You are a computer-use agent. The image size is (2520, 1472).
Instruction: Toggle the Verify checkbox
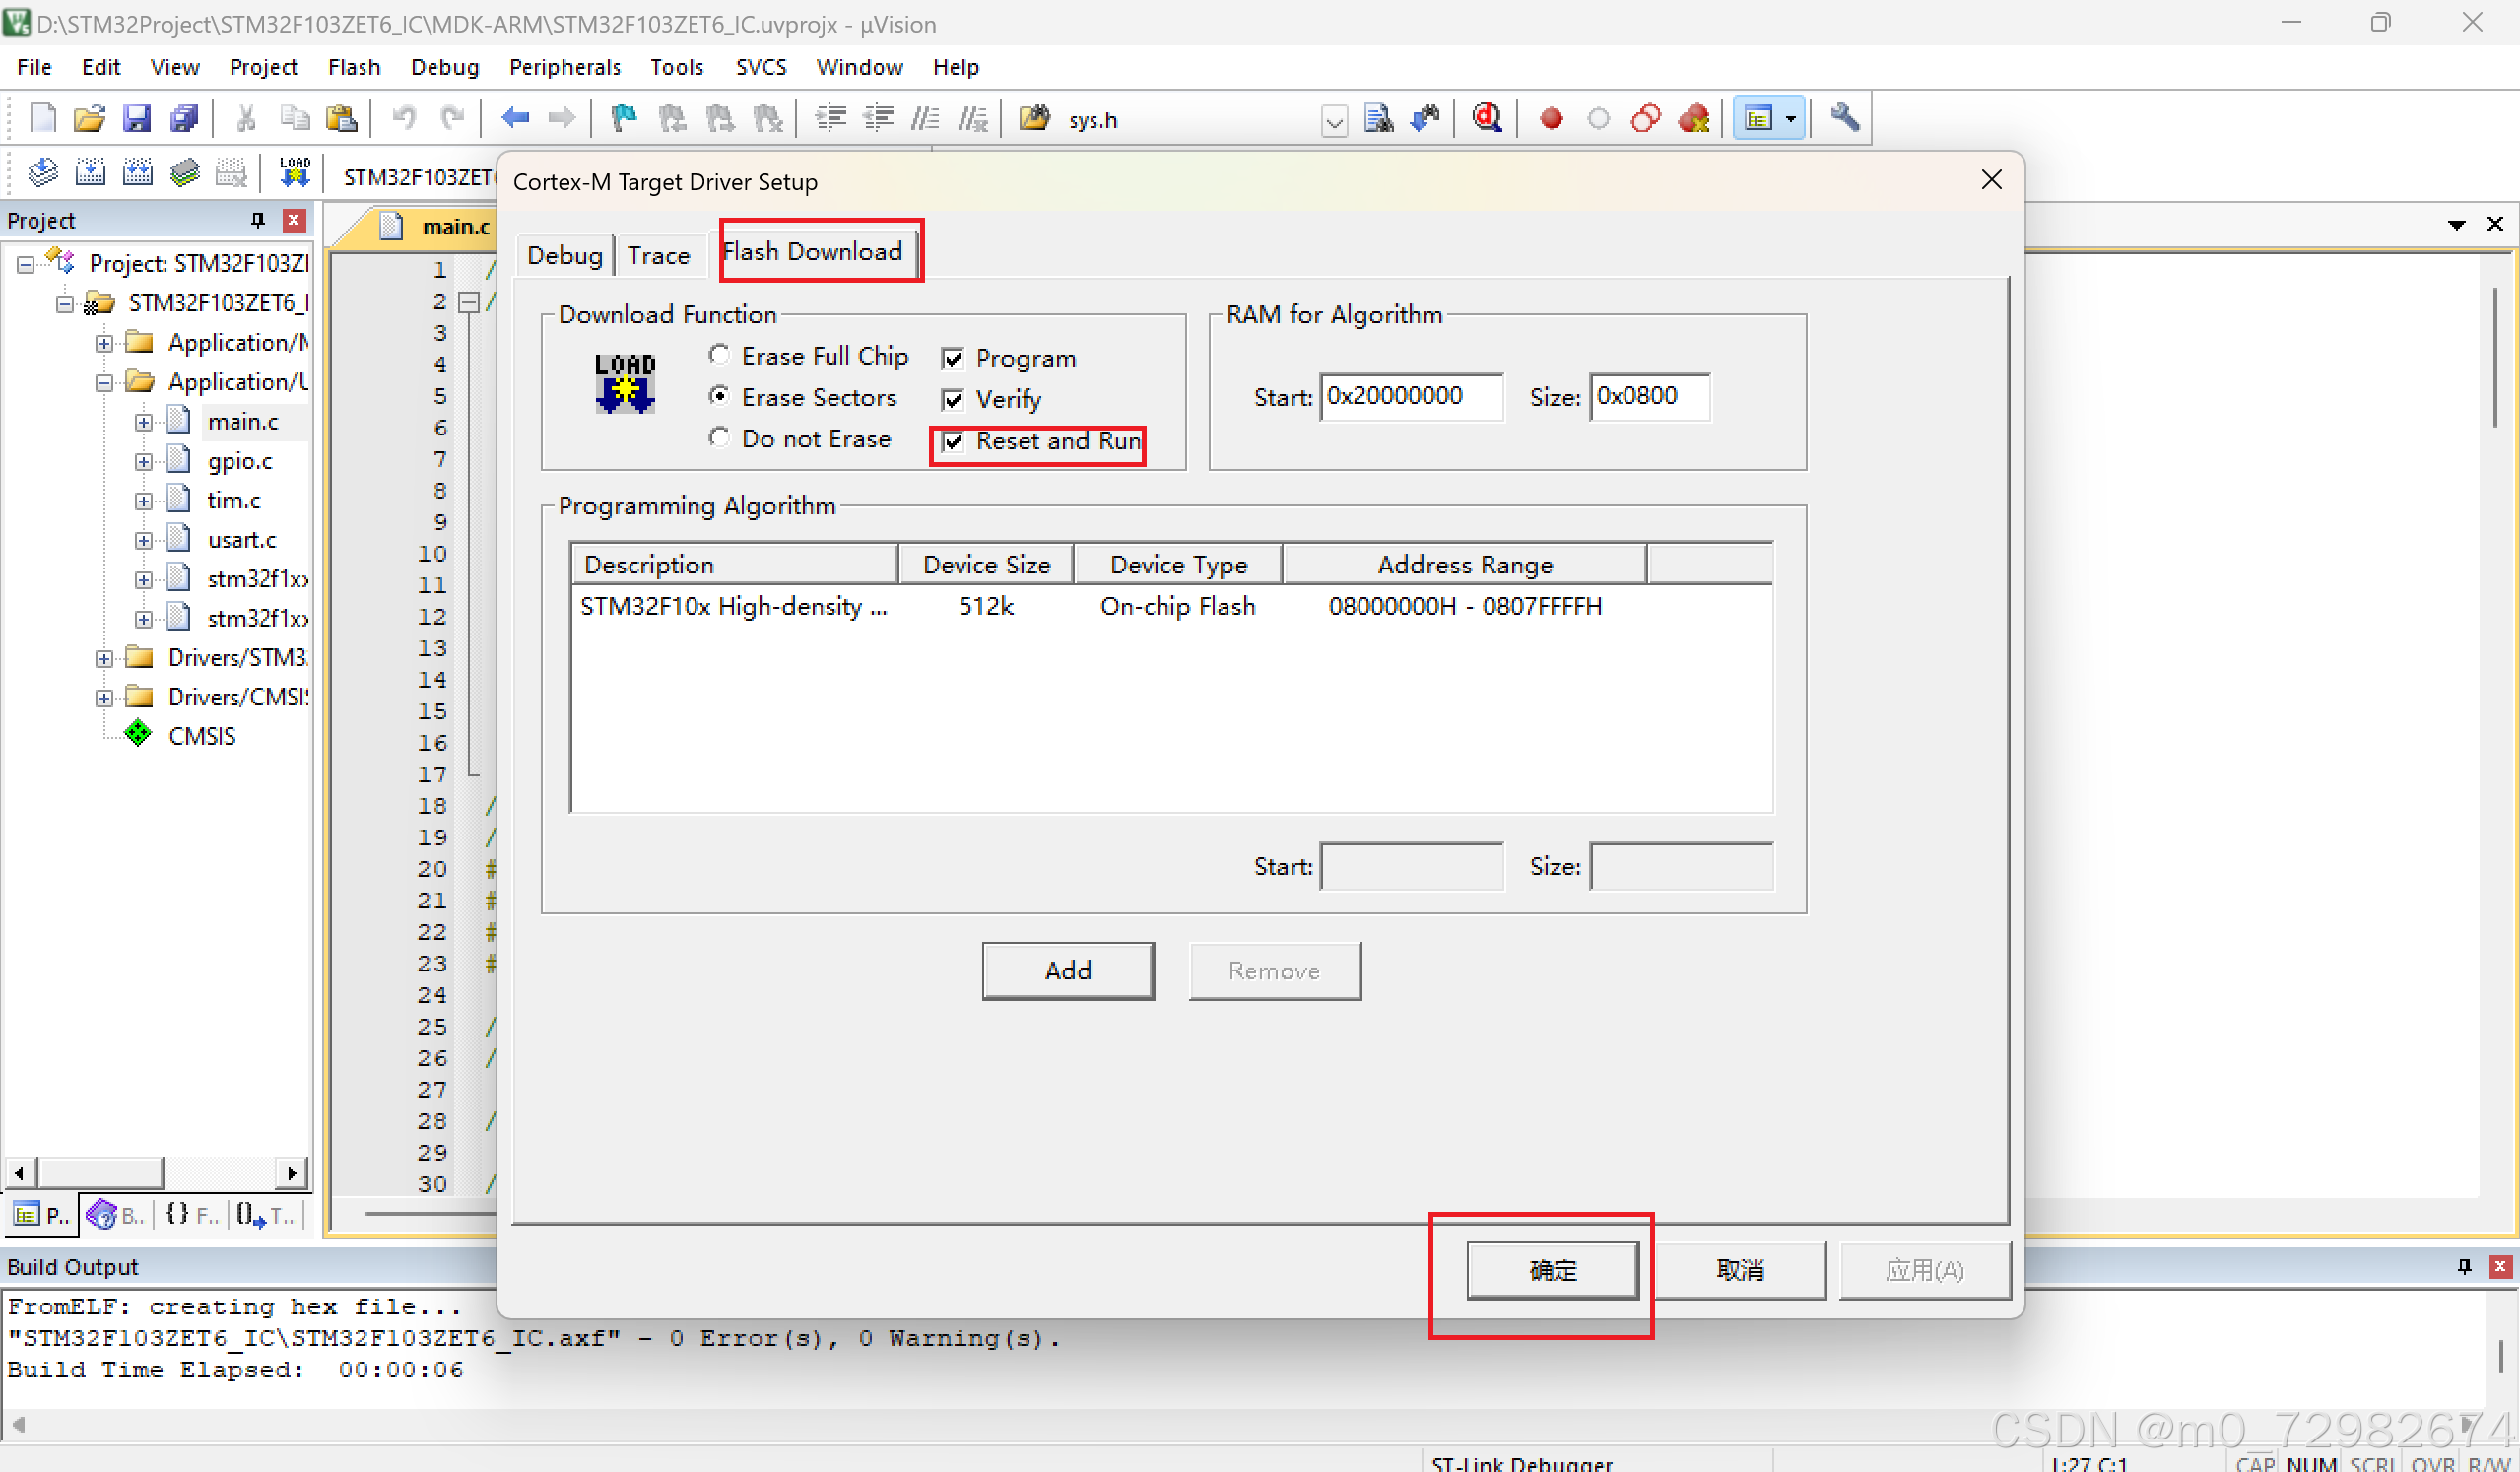click(953, 400)
